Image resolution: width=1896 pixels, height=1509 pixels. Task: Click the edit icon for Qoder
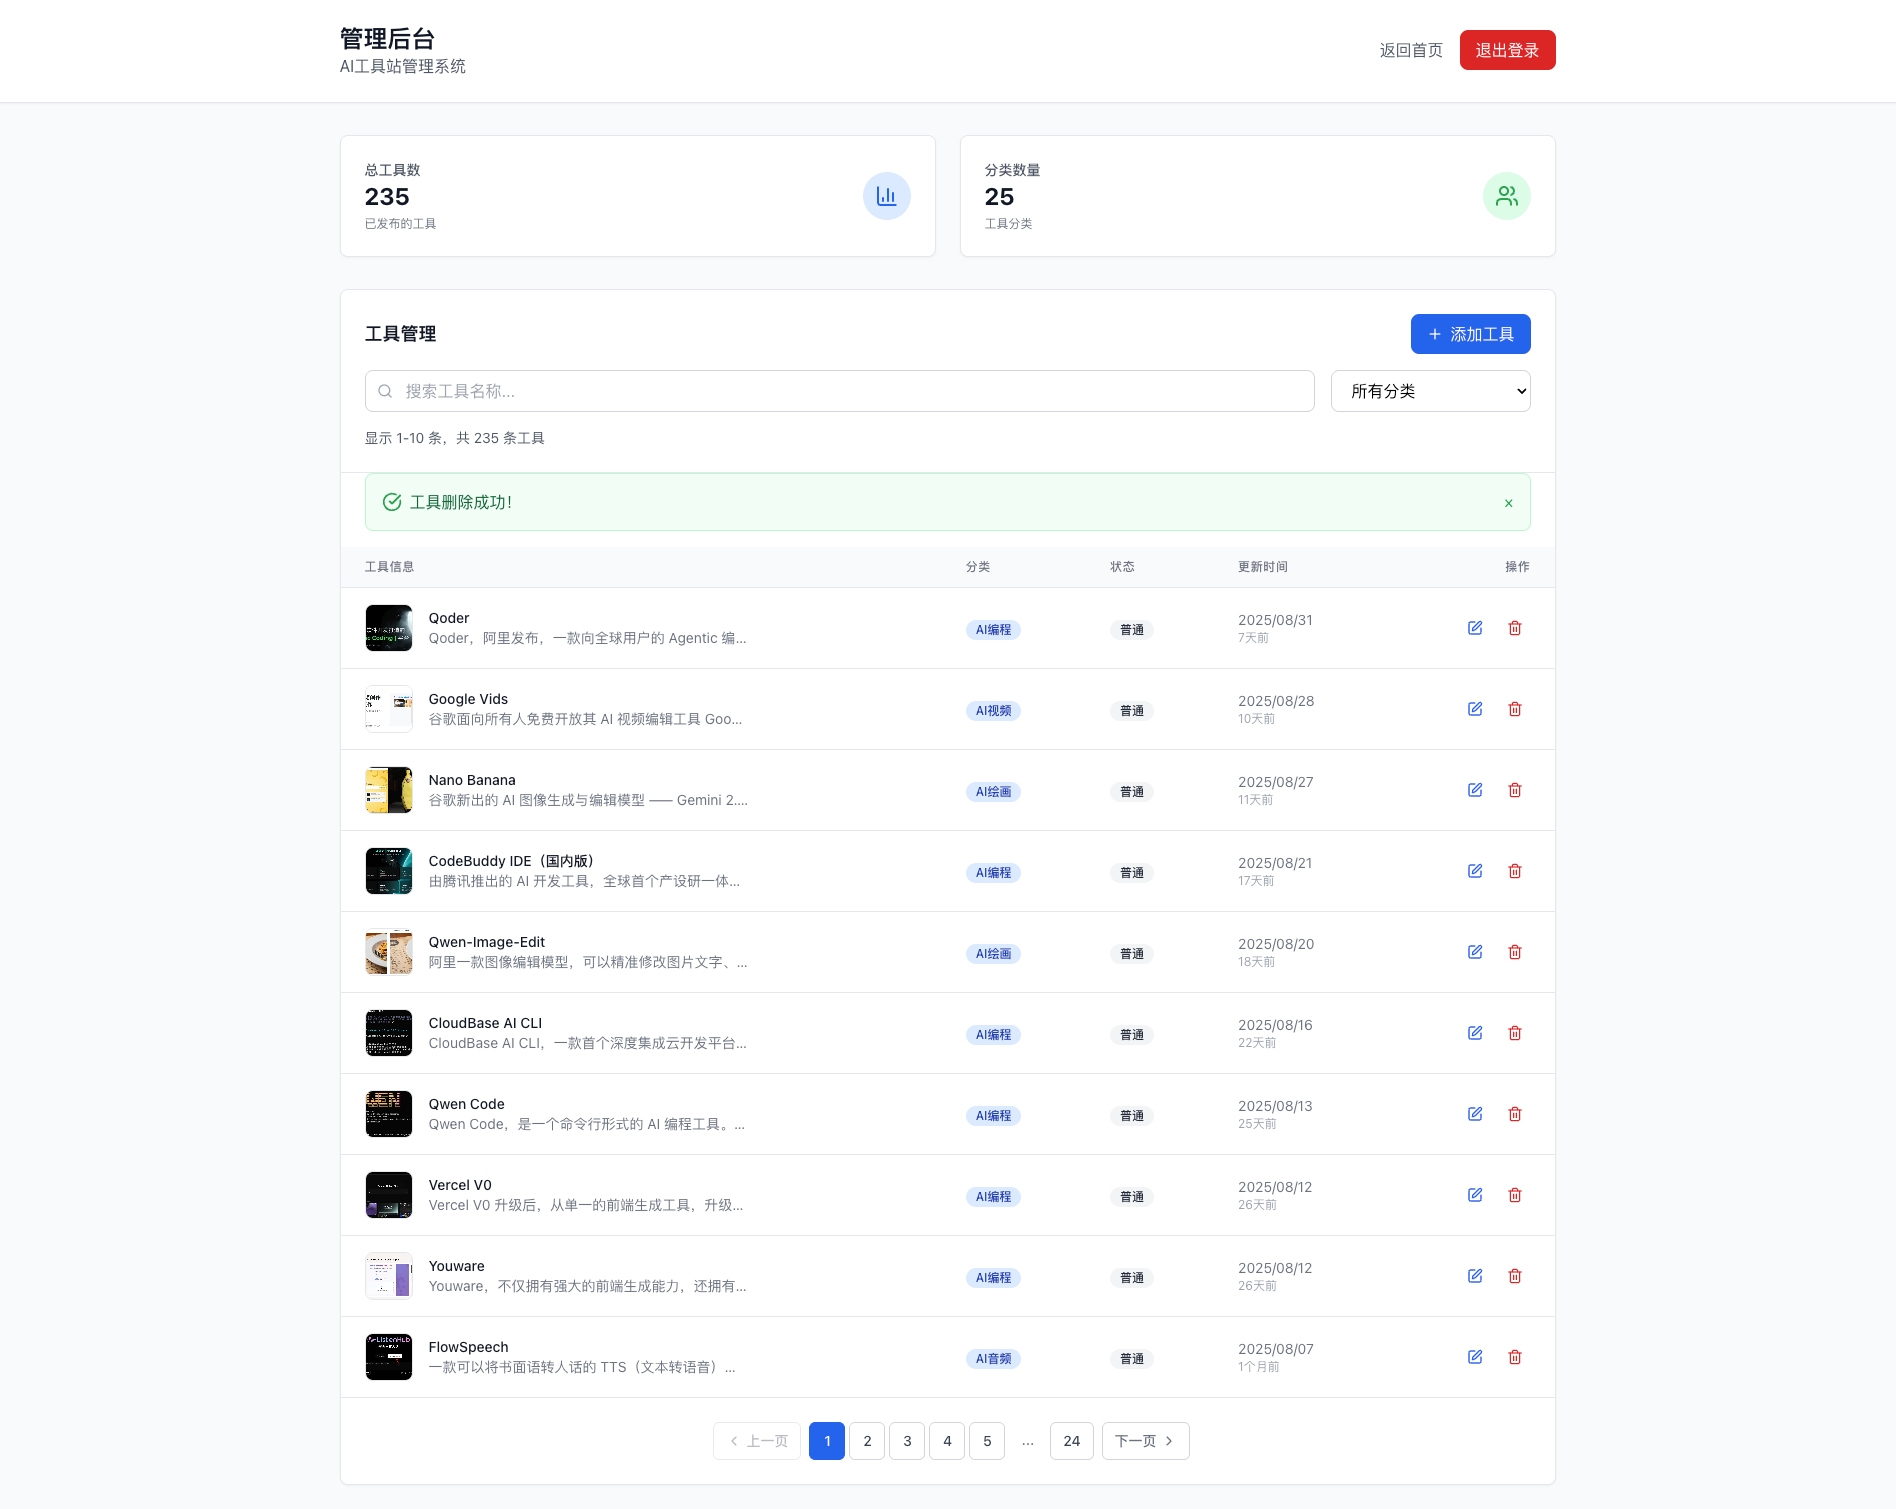(1475, 628)
